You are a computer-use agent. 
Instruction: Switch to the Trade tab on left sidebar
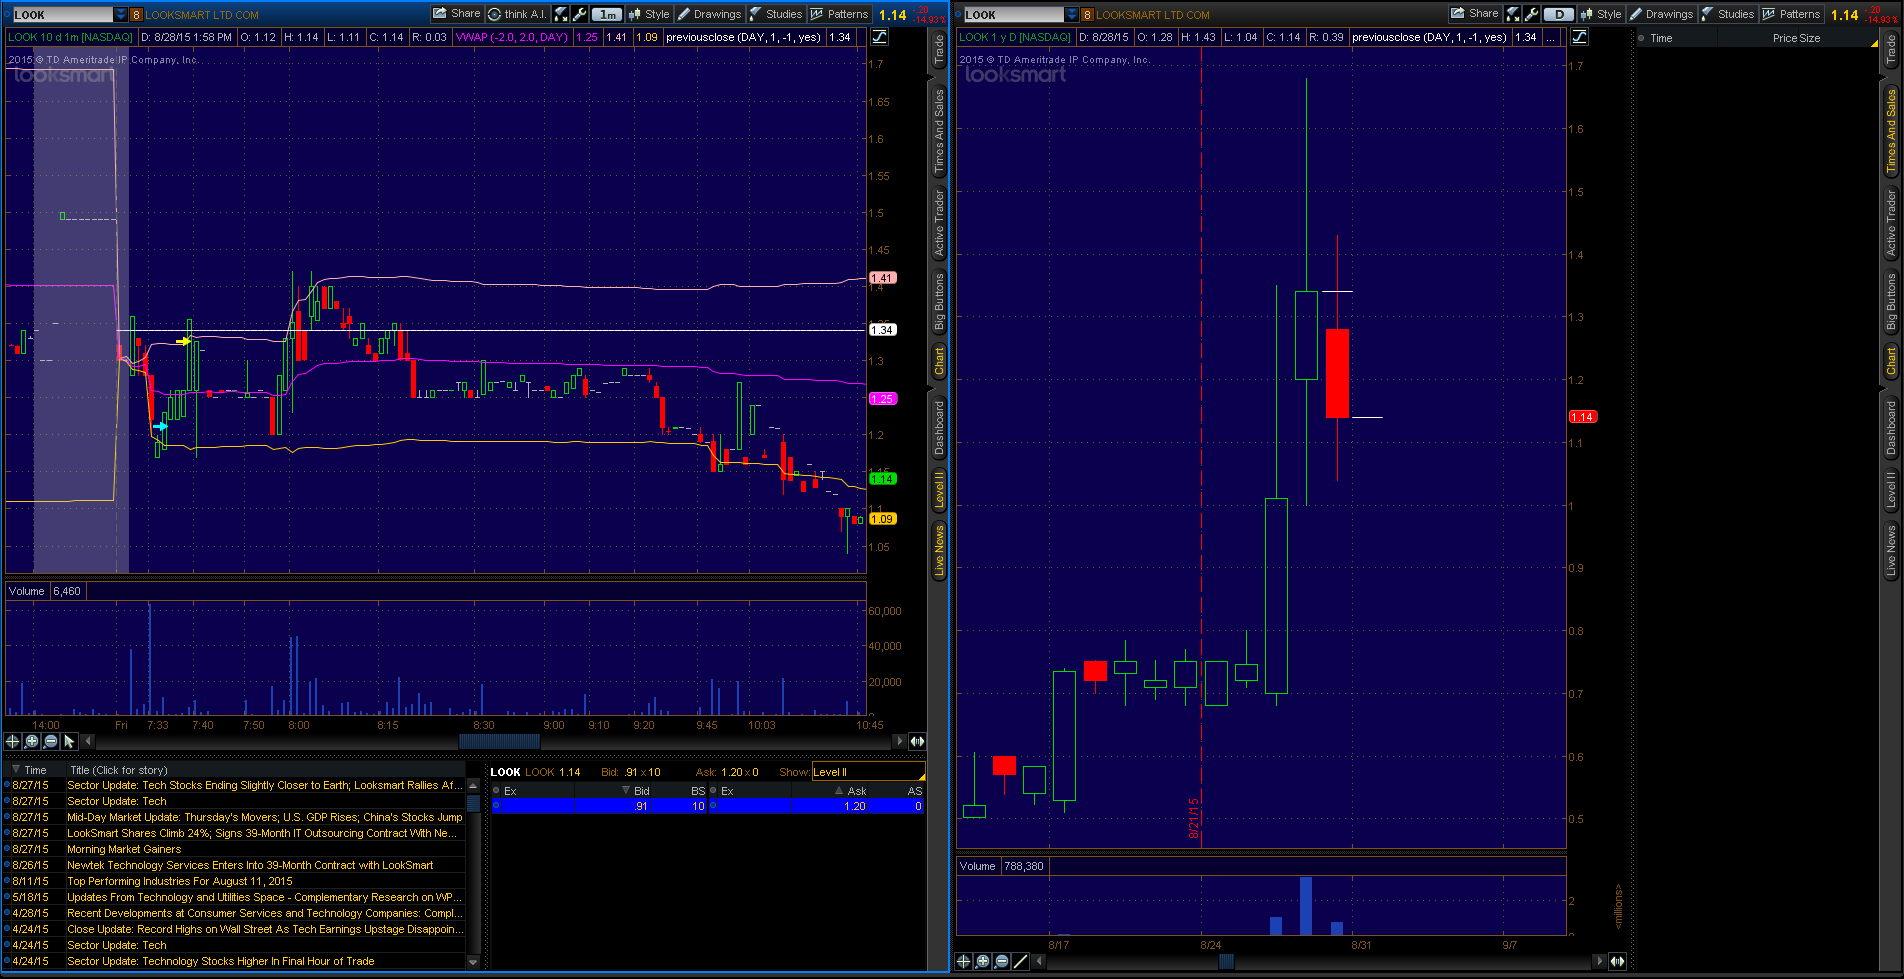pos(939,49)
